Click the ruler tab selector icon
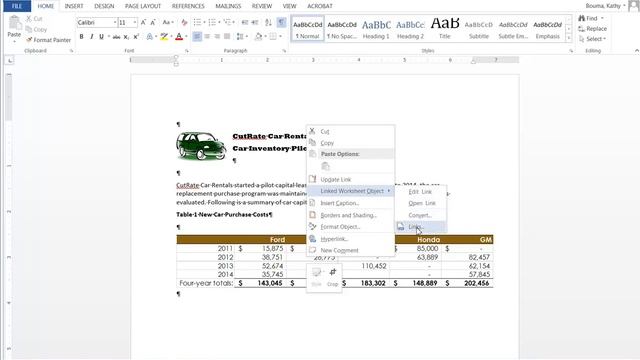The image size is (640, 360). pyautogui.click(x=10, y=60)
